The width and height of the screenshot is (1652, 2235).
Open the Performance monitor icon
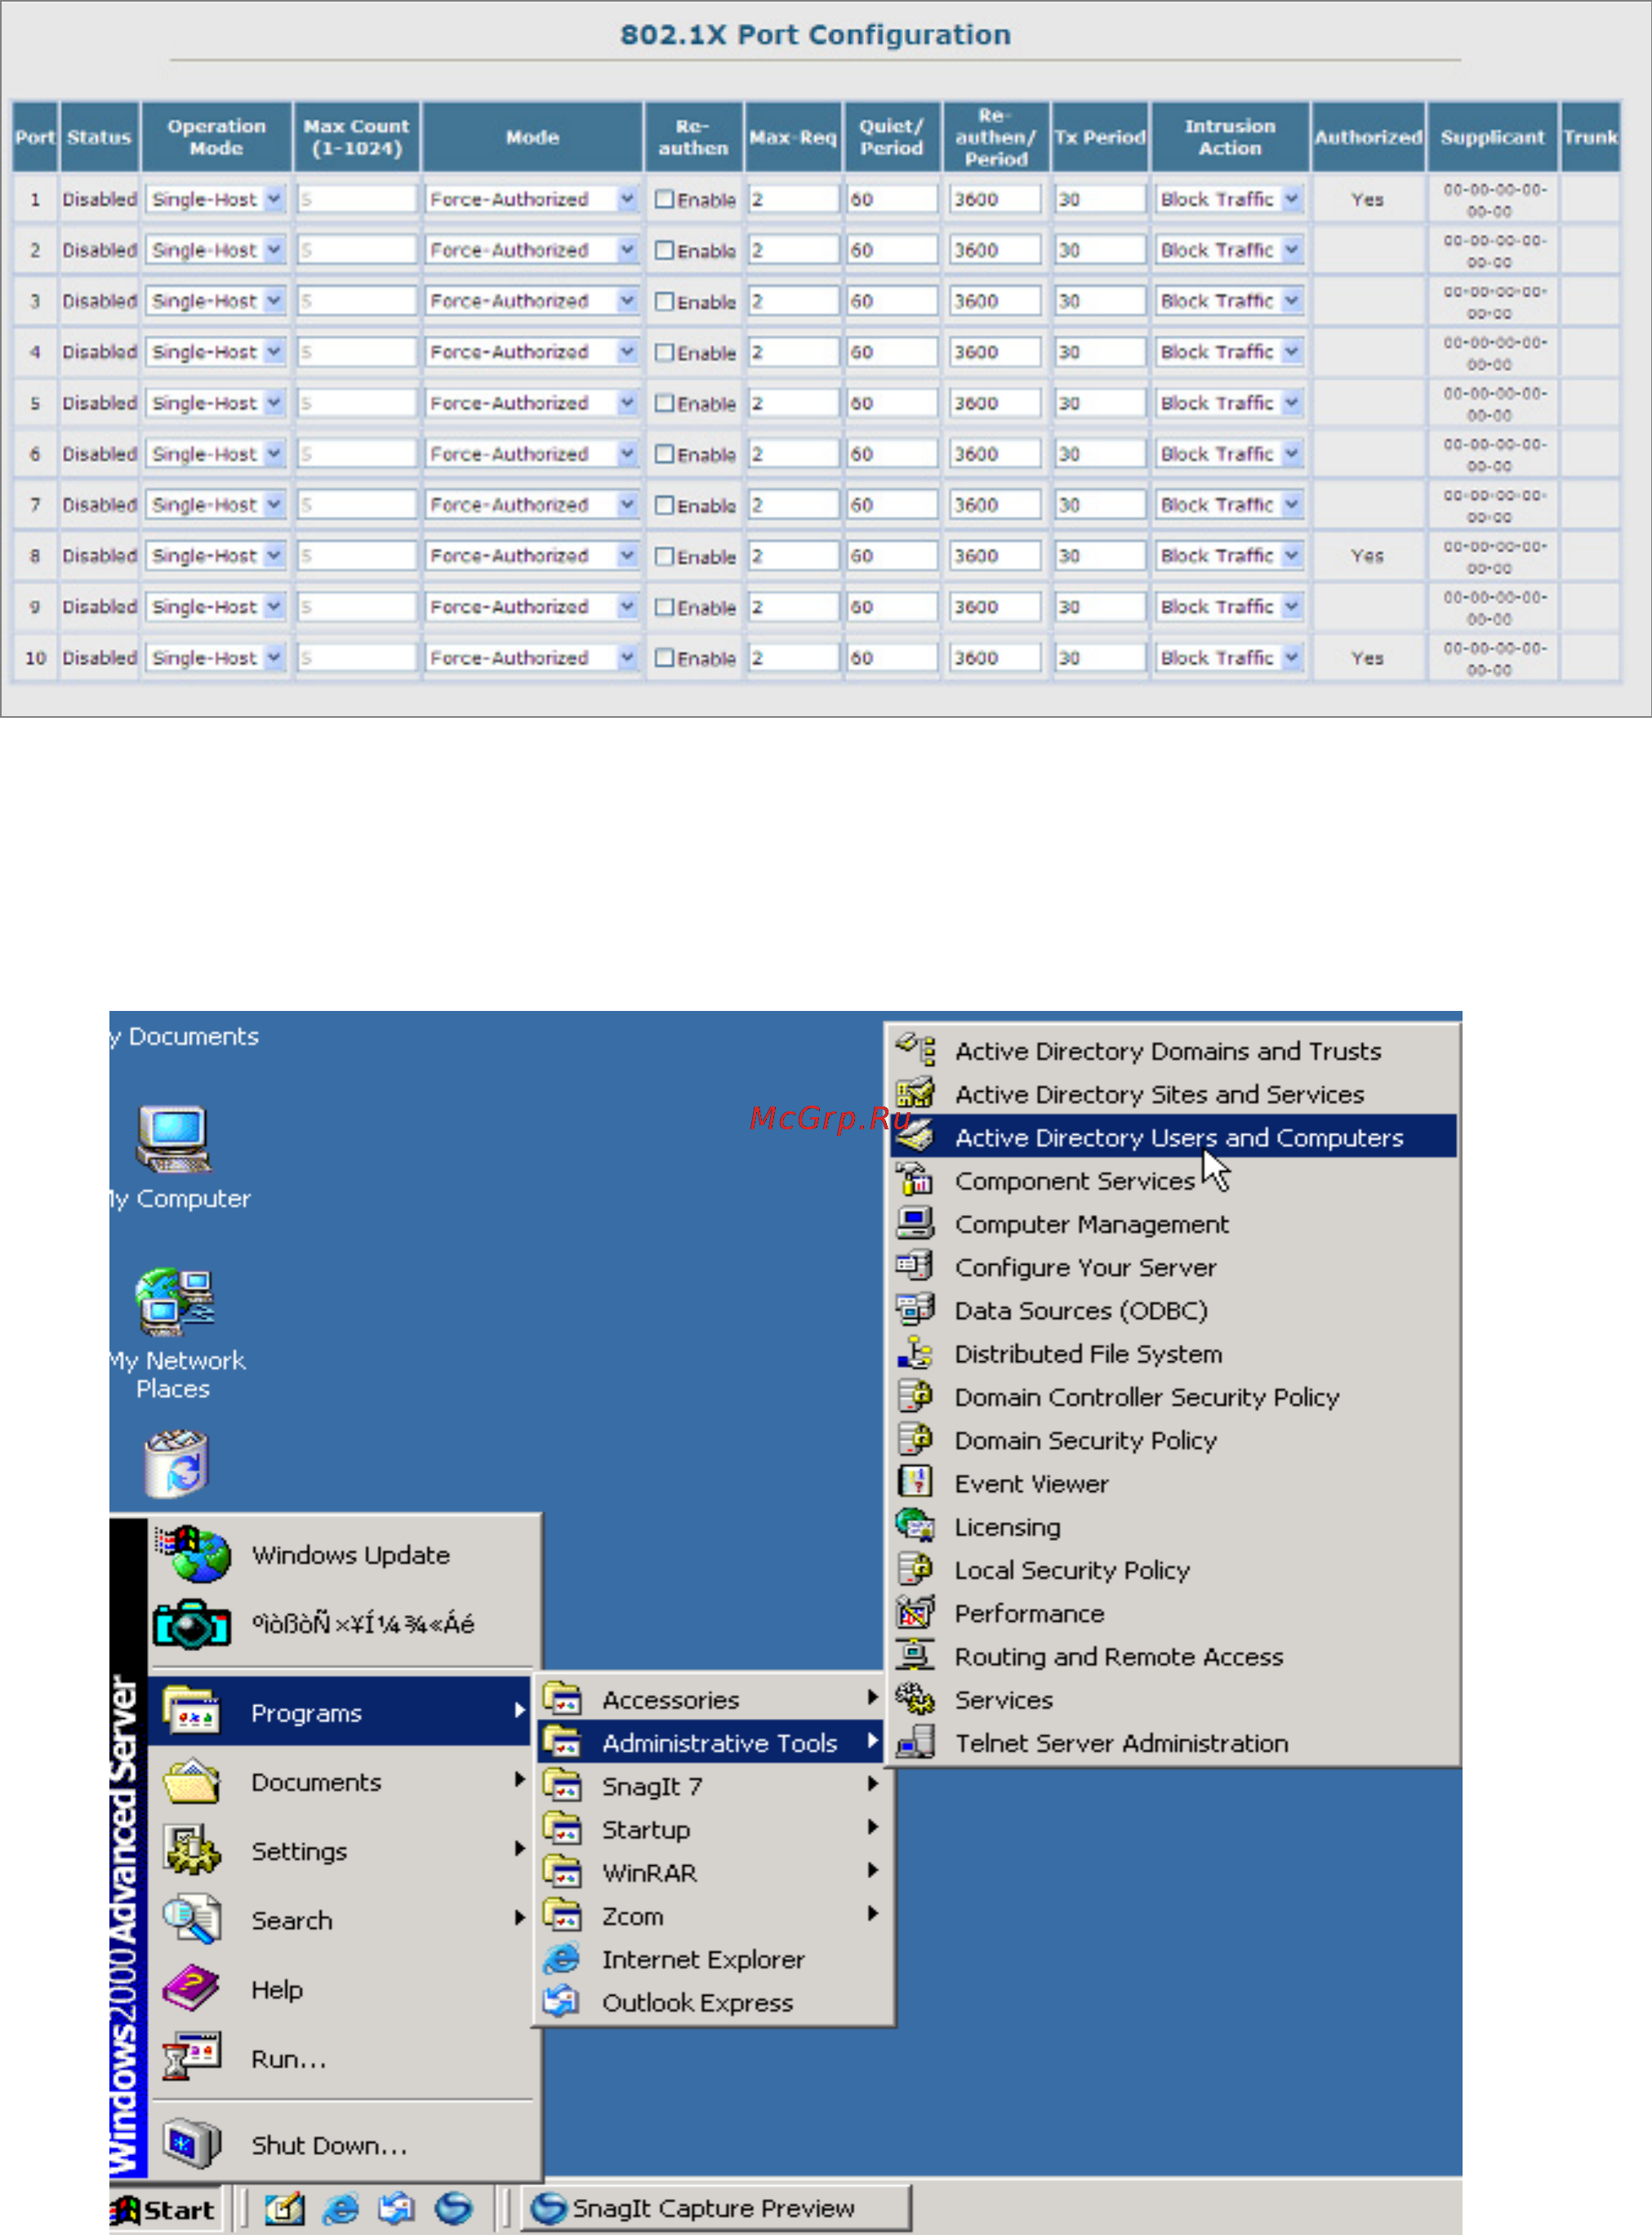[915, 1612]
